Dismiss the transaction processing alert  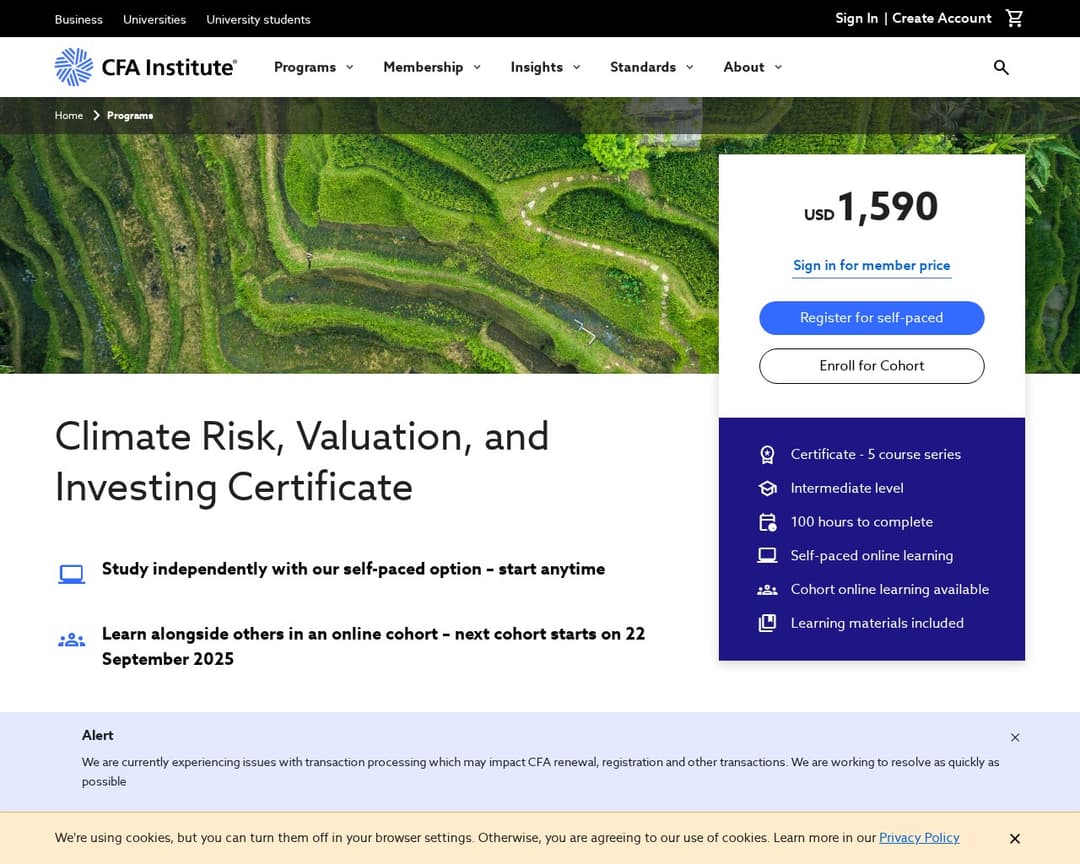[1015, 737]
